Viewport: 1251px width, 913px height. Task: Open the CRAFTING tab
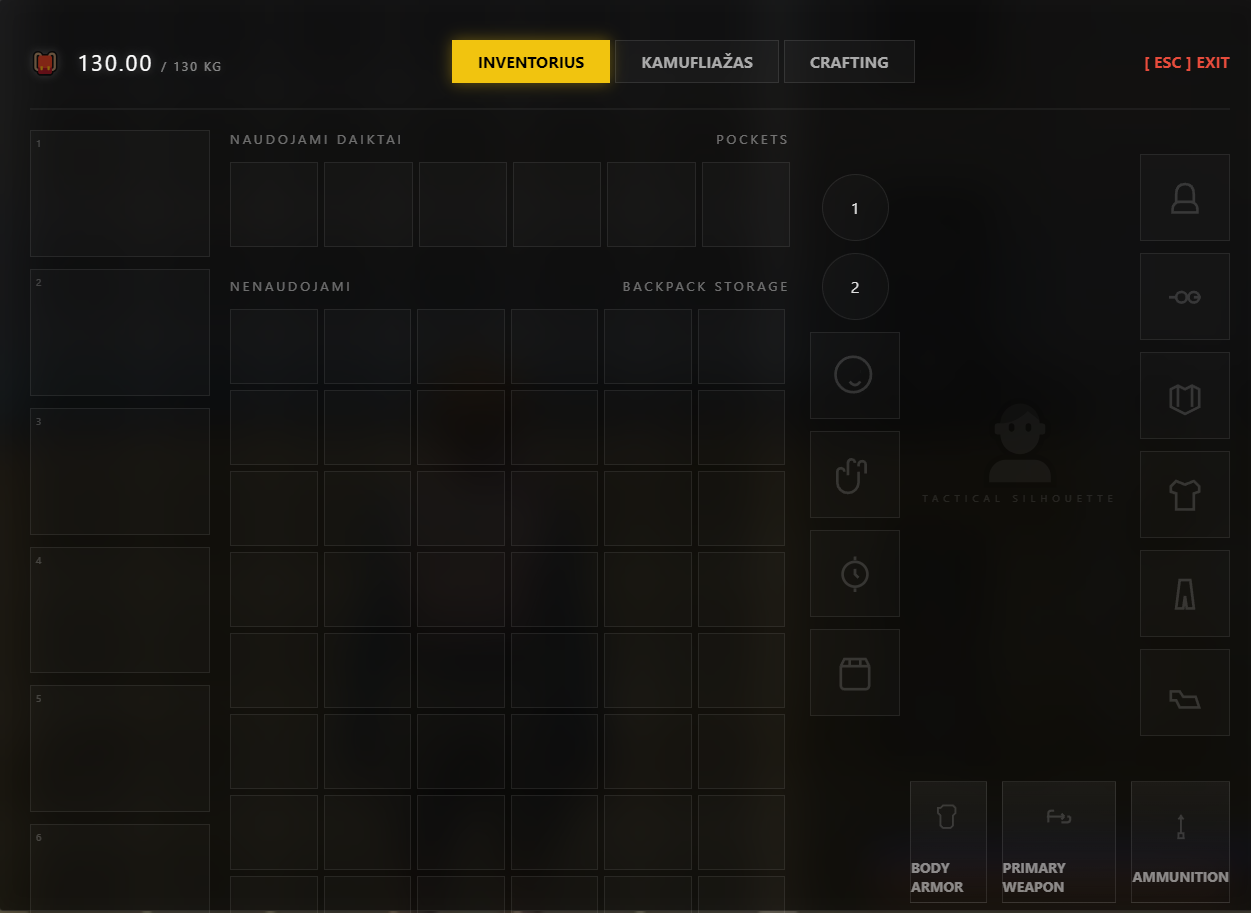849,62
